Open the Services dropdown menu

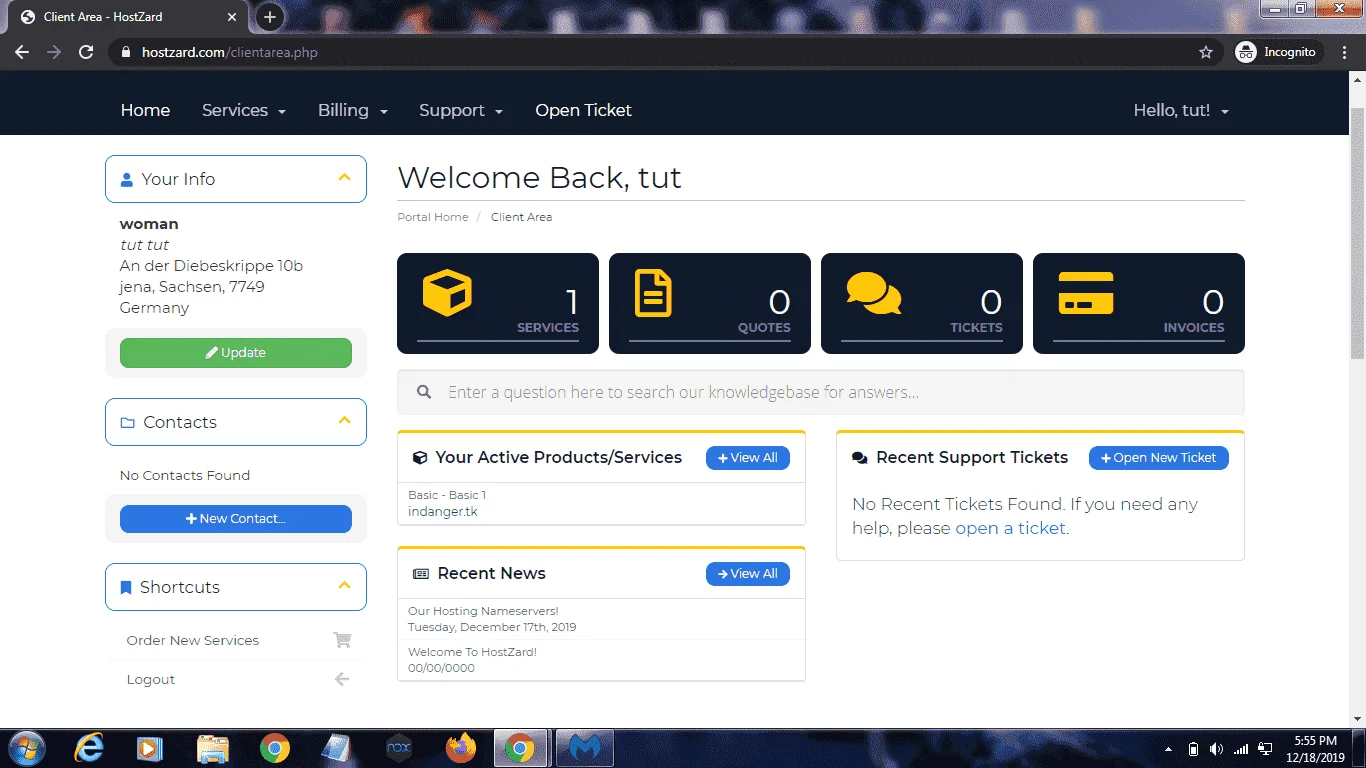click(x=244, y=110)
